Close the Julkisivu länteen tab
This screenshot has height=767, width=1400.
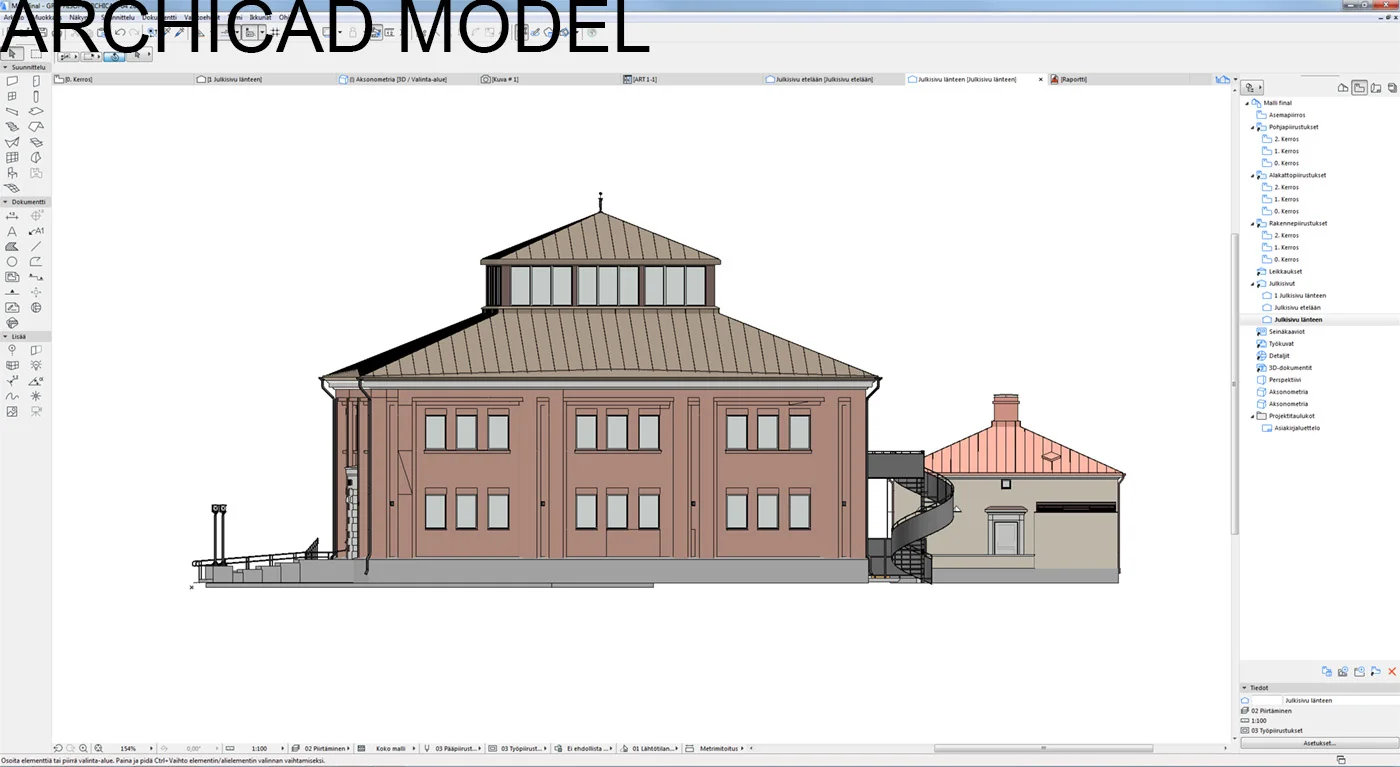[1040, 79]
